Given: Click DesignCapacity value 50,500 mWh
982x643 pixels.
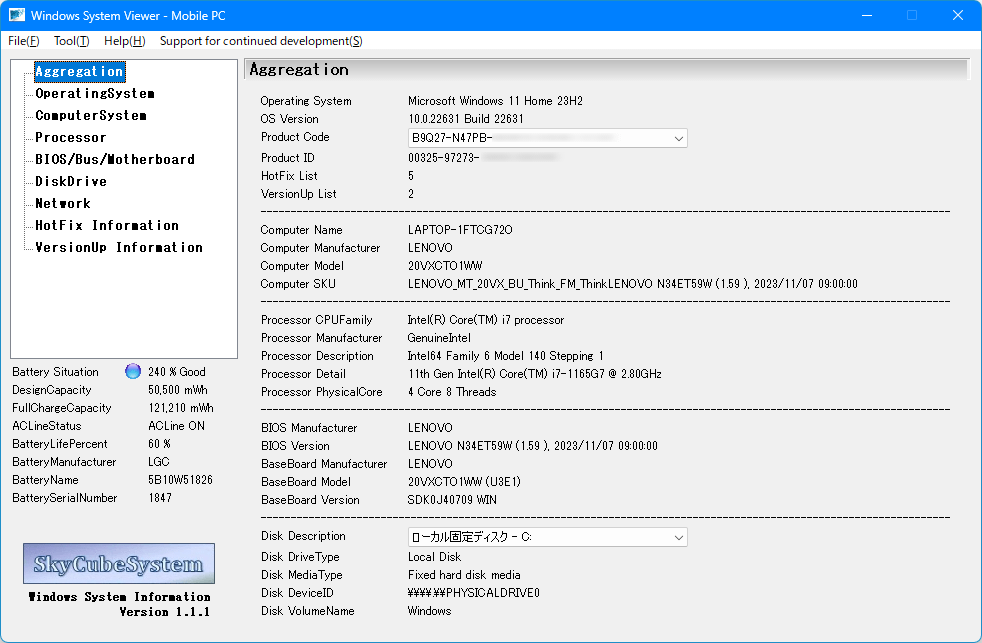Looking at the screenshot, I should click(178, 390).
